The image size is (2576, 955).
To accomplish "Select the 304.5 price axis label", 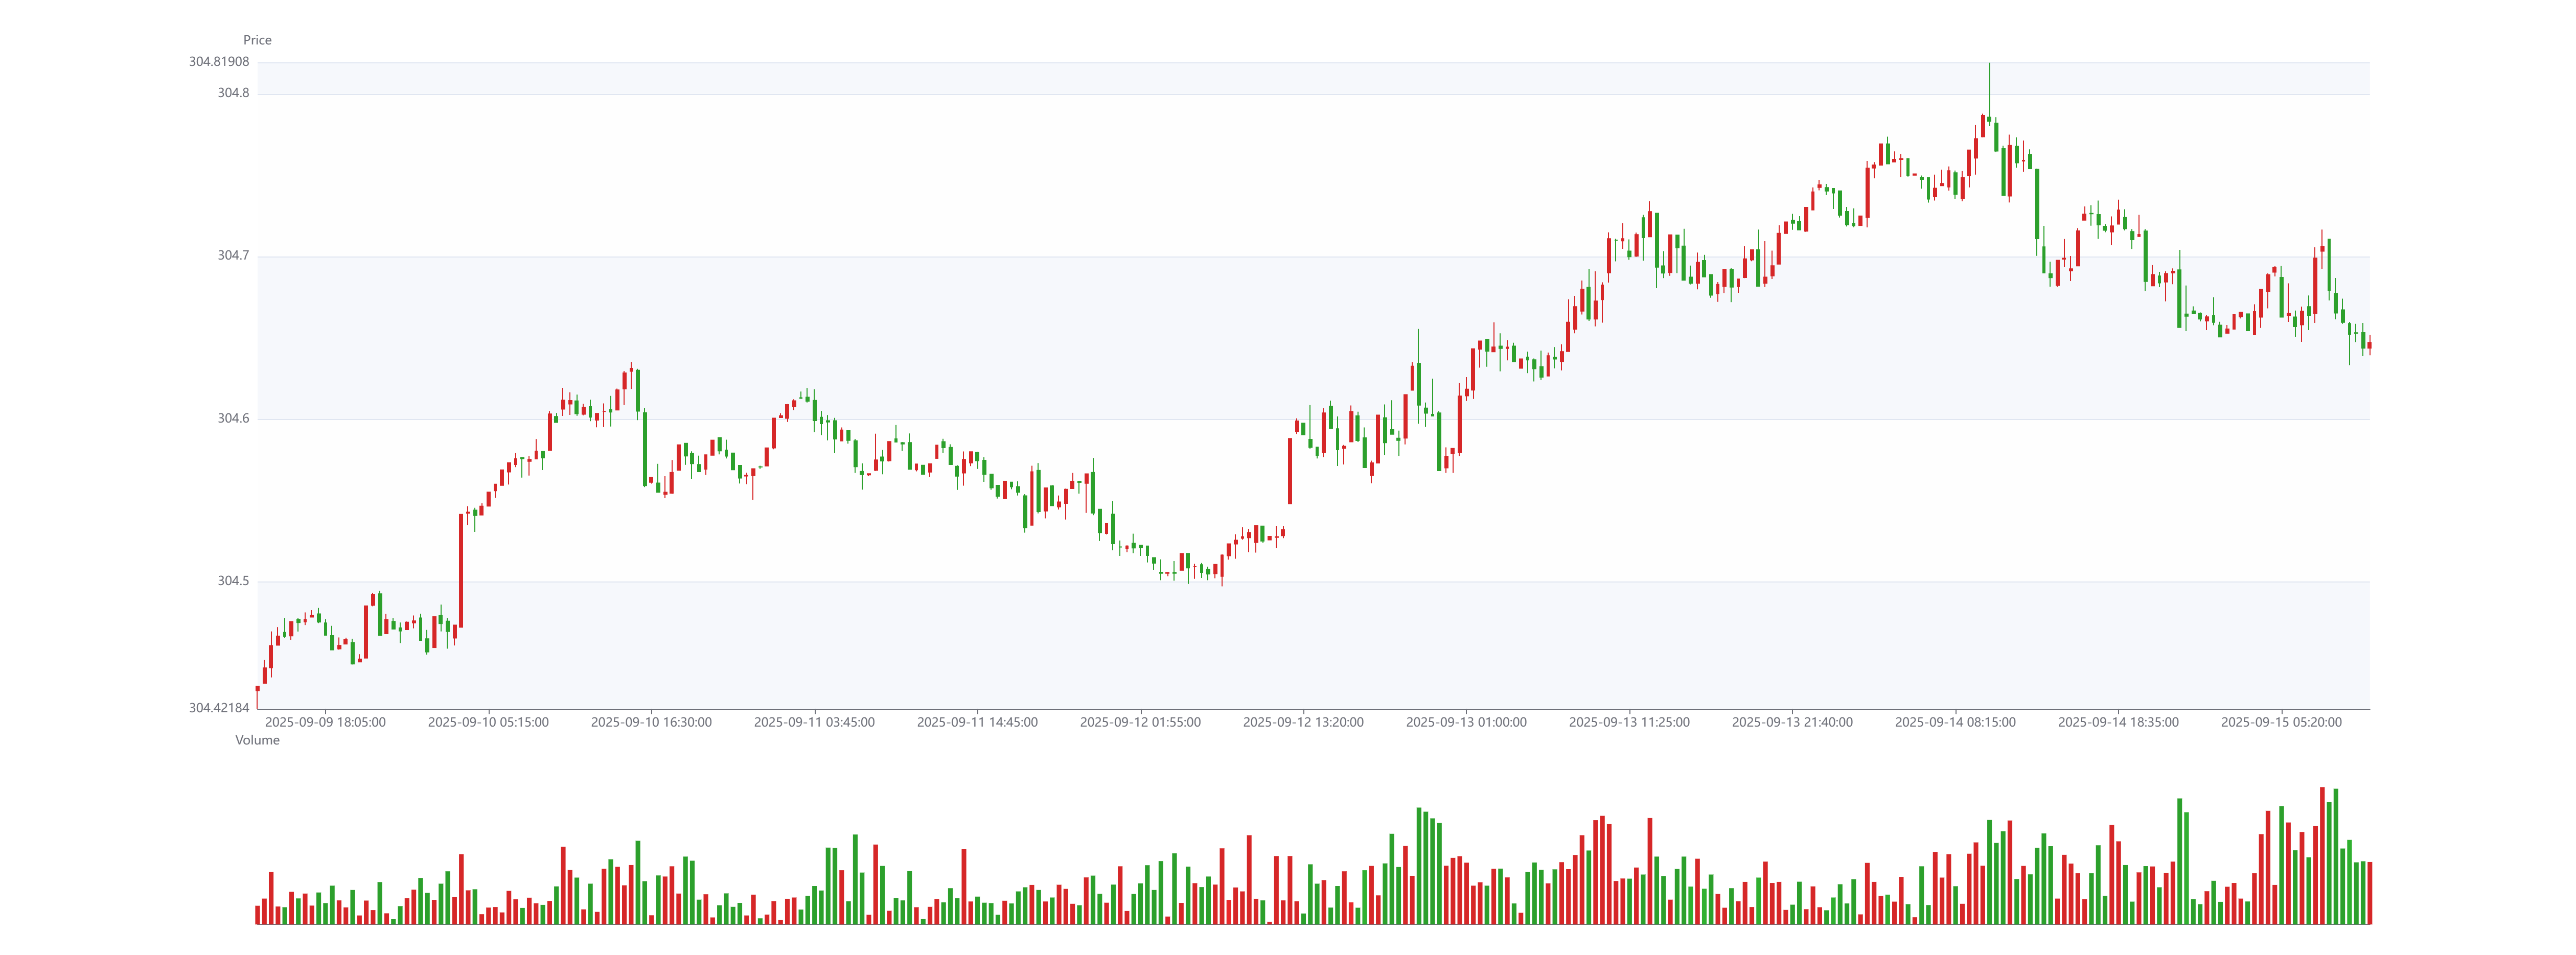I will (233, 581).
